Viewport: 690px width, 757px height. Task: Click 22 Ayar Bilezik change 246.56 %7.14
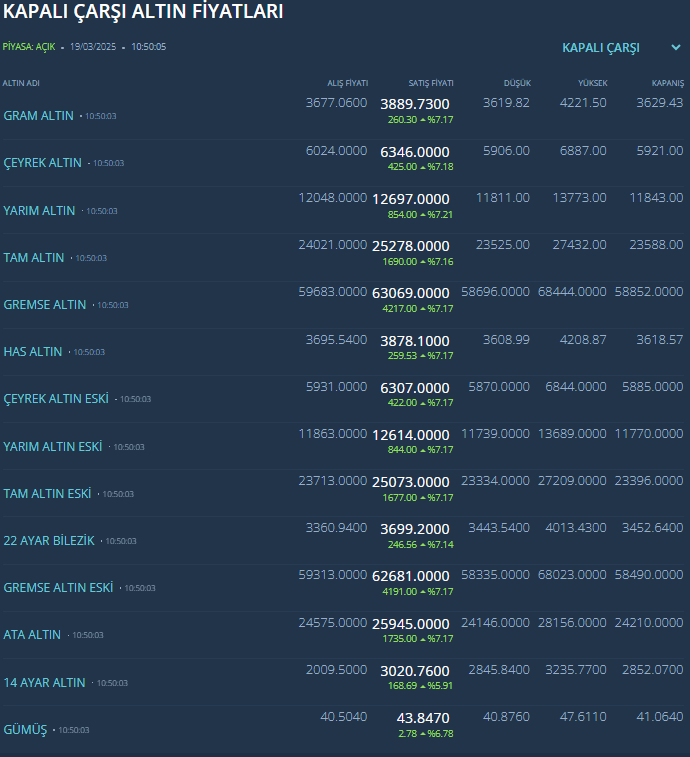(421, 545)
